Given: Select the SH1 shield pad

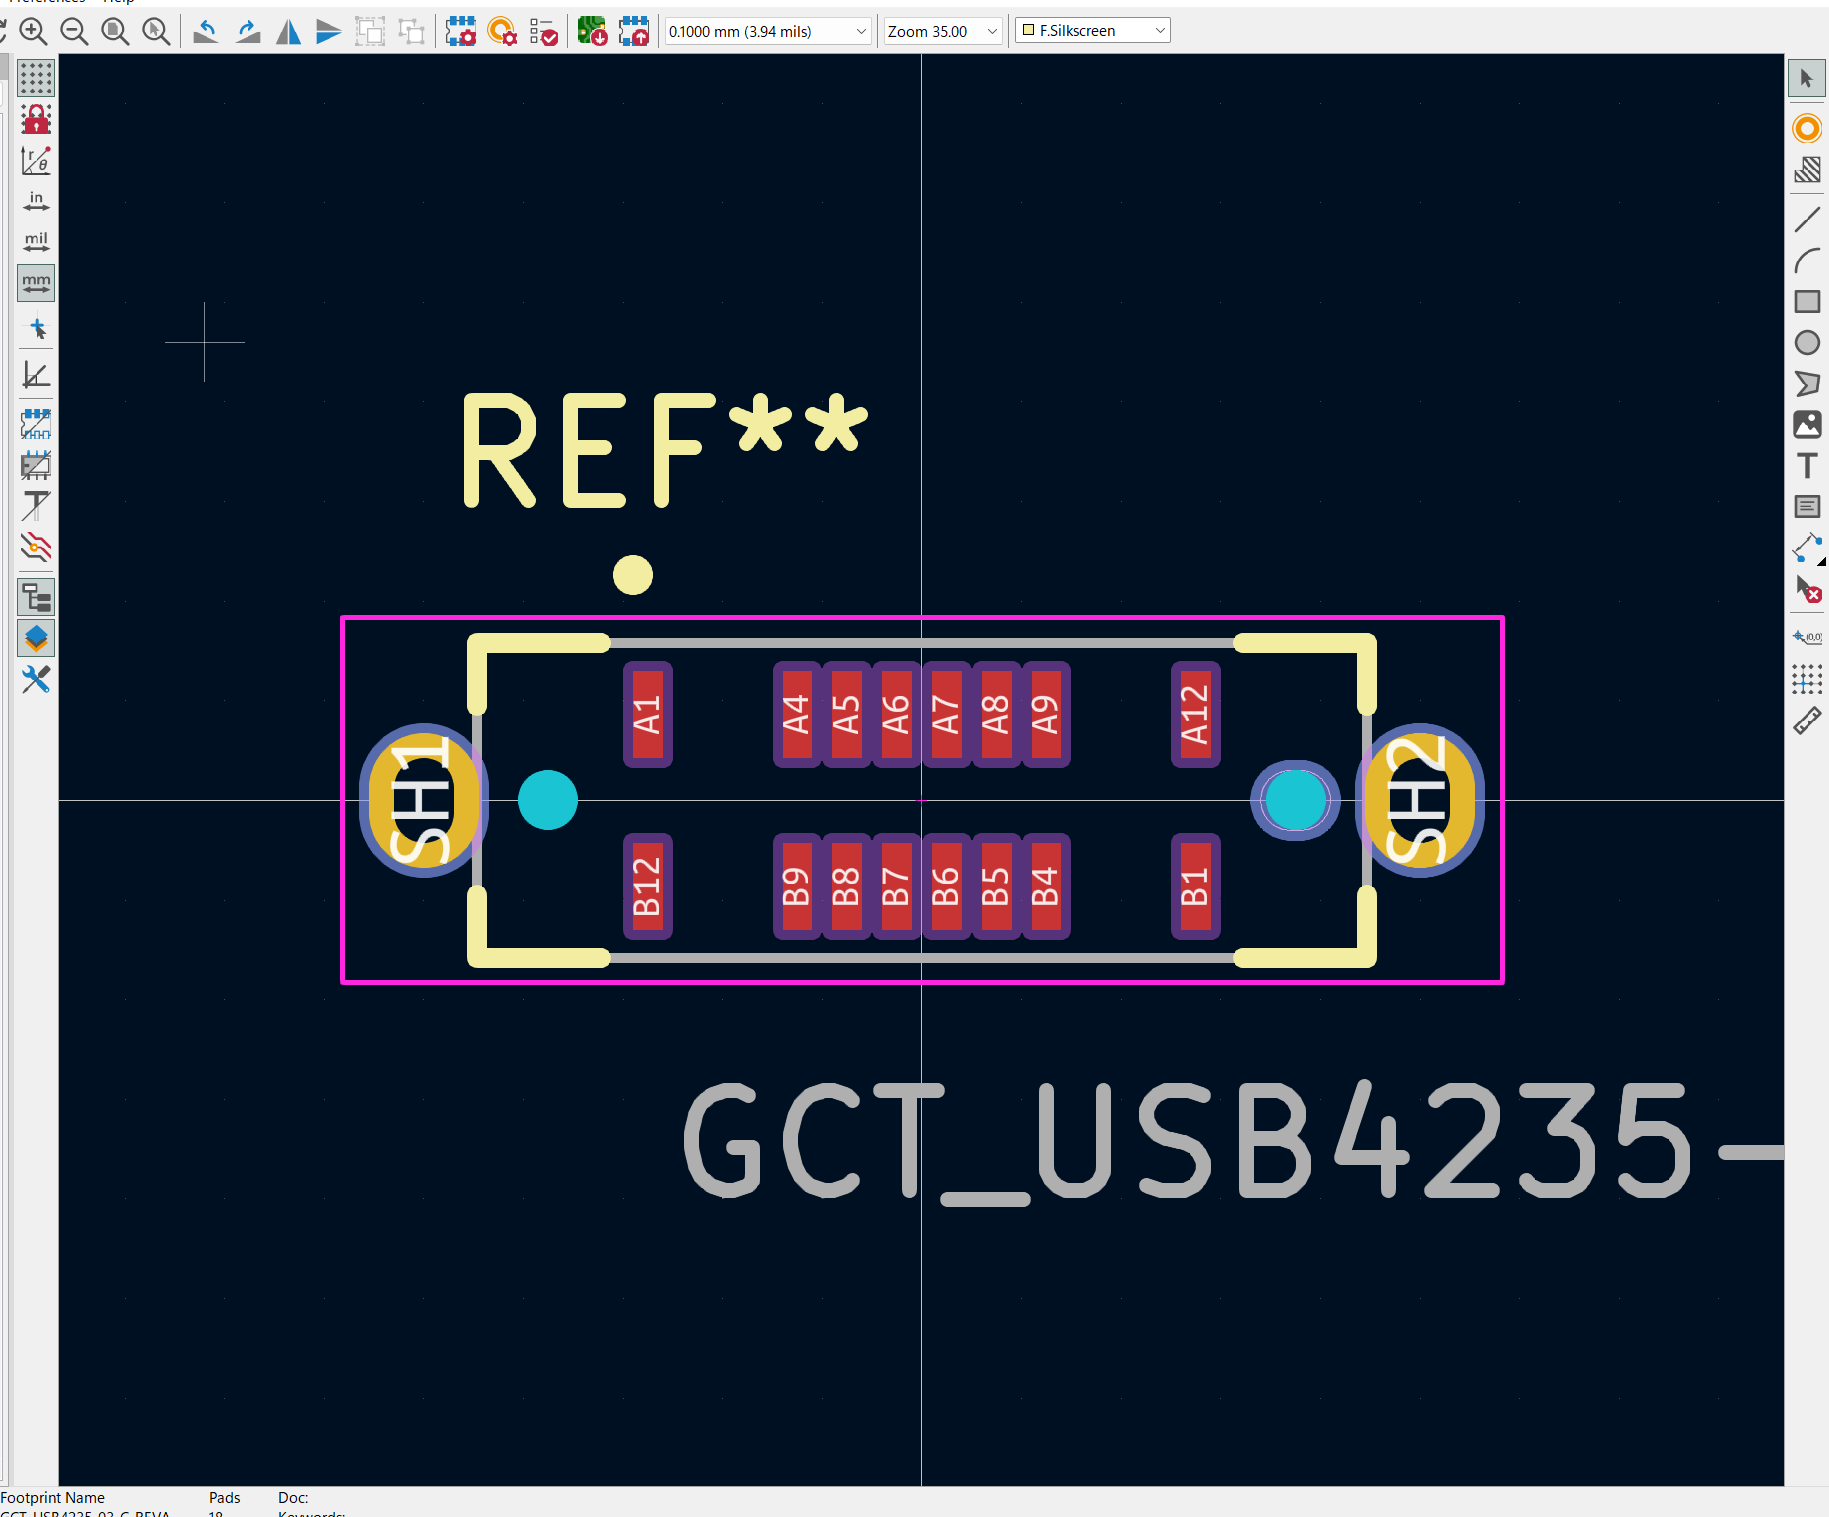Looking at the screenshot, I should tap(422, 800).
